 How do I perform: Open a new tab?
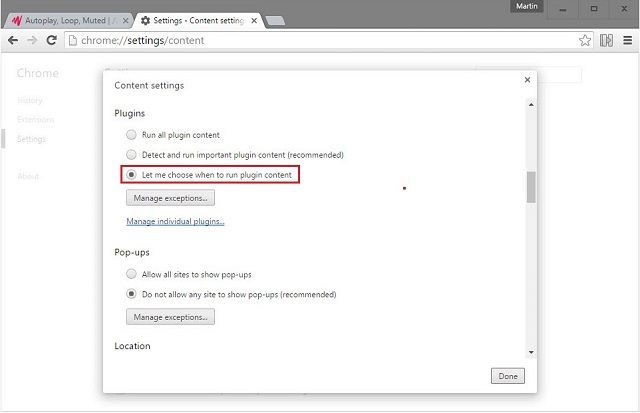[275, 21]
